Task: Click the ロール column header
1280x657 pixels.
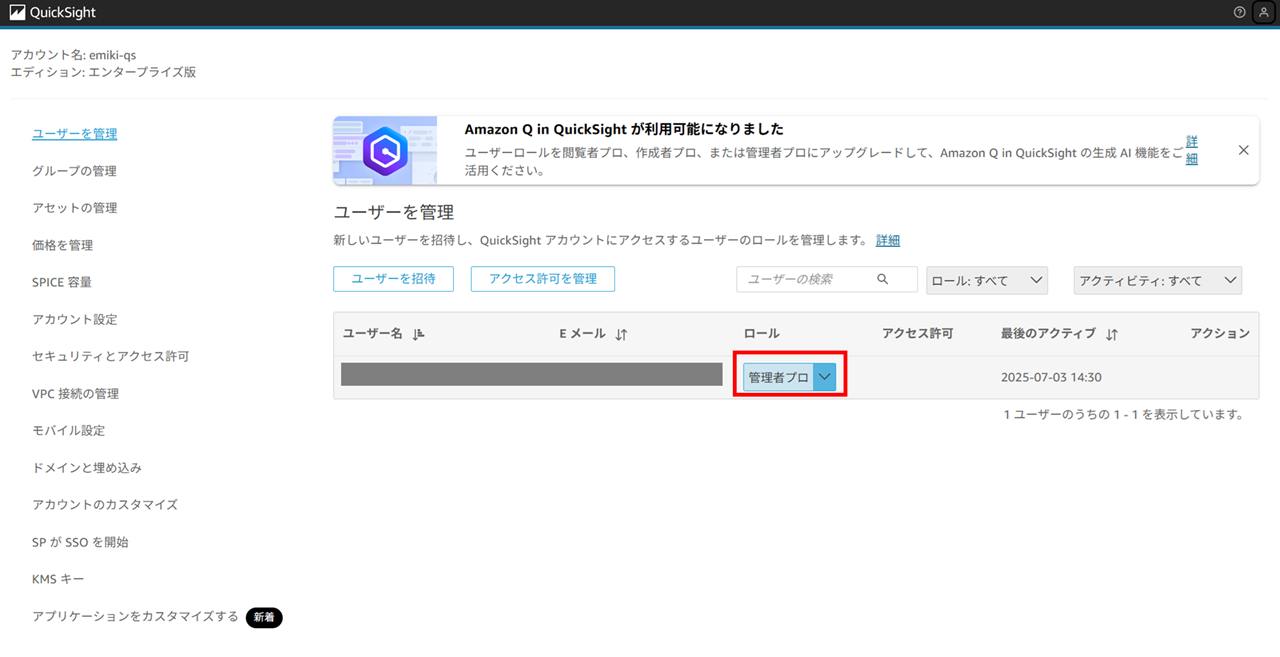Action: (761, 333)
